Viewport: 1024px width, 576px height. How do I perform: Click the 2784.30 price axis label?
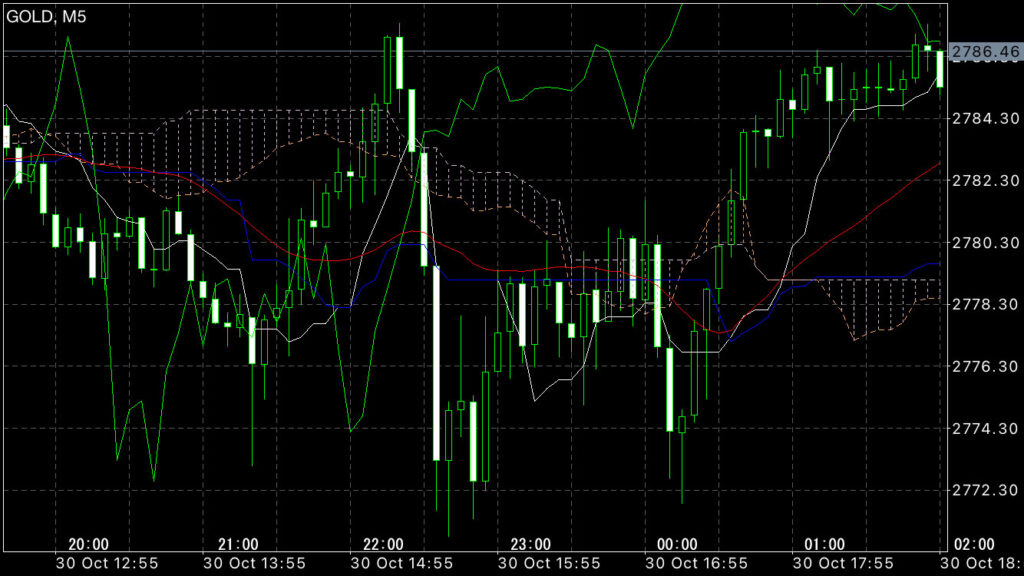[x=984, y=119]
